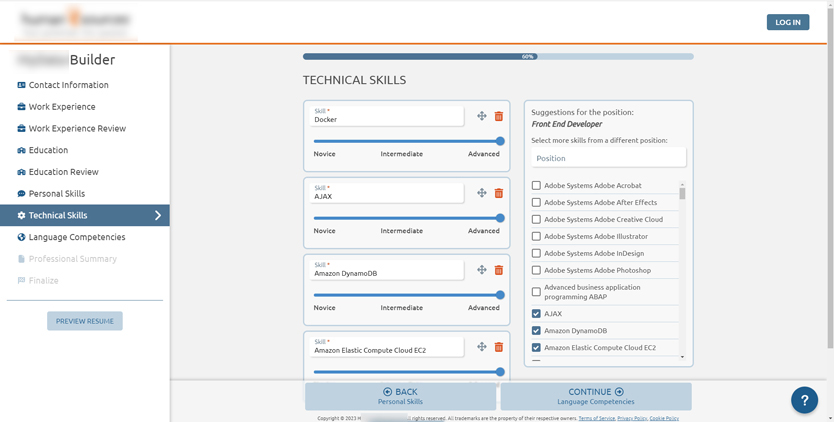
Task: Click the PREVIEW RESUME button
Action: click(85, 321)
